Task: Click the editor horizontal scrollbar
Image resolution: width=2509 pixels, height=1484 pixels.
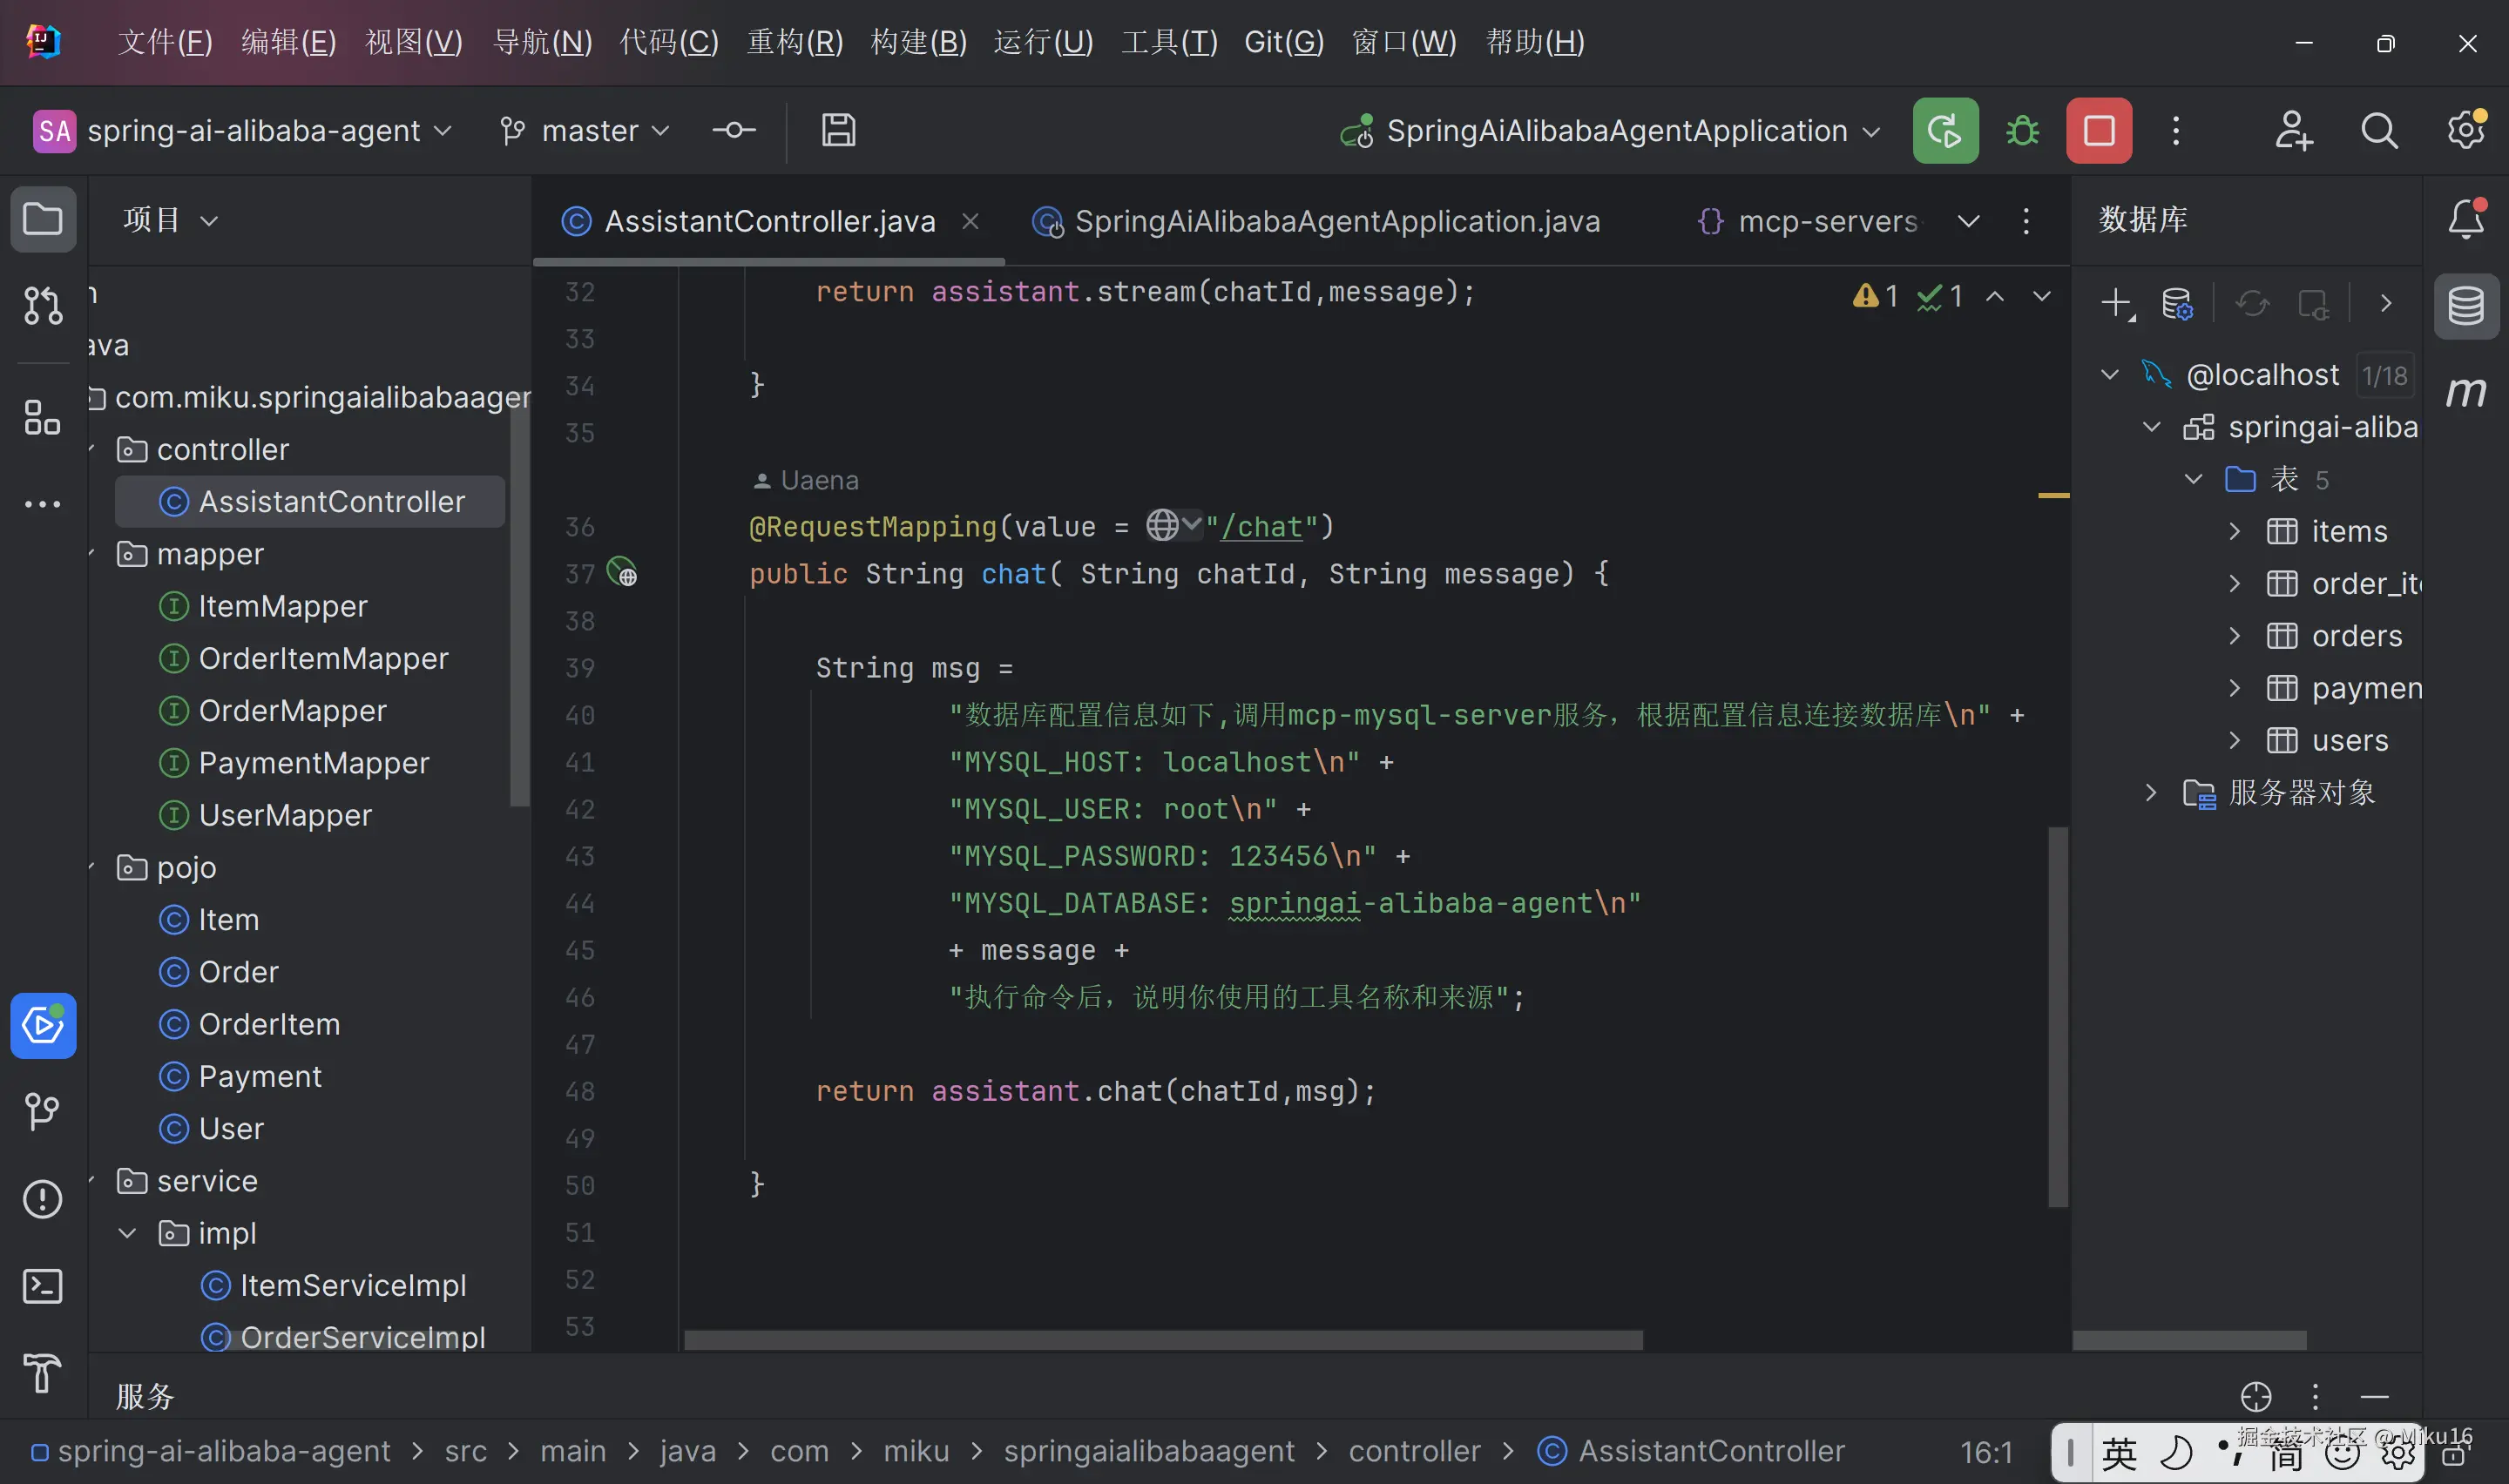Action: pos(1162,1340)
